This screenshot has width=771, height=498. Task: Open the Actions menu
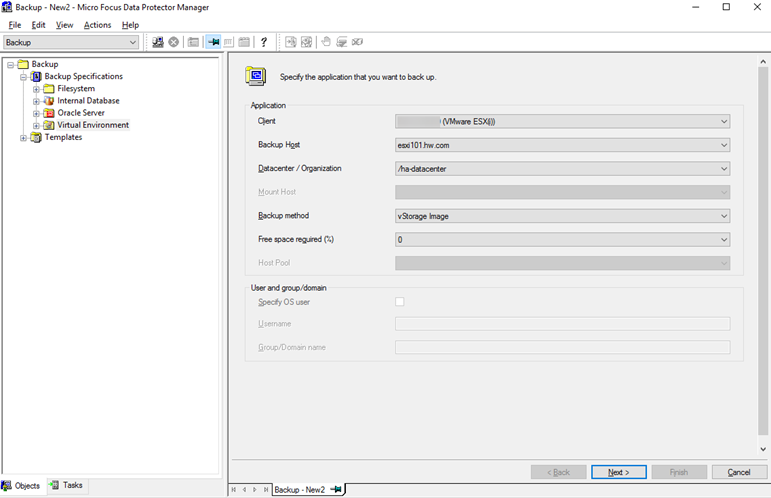(x=97, y=25)
